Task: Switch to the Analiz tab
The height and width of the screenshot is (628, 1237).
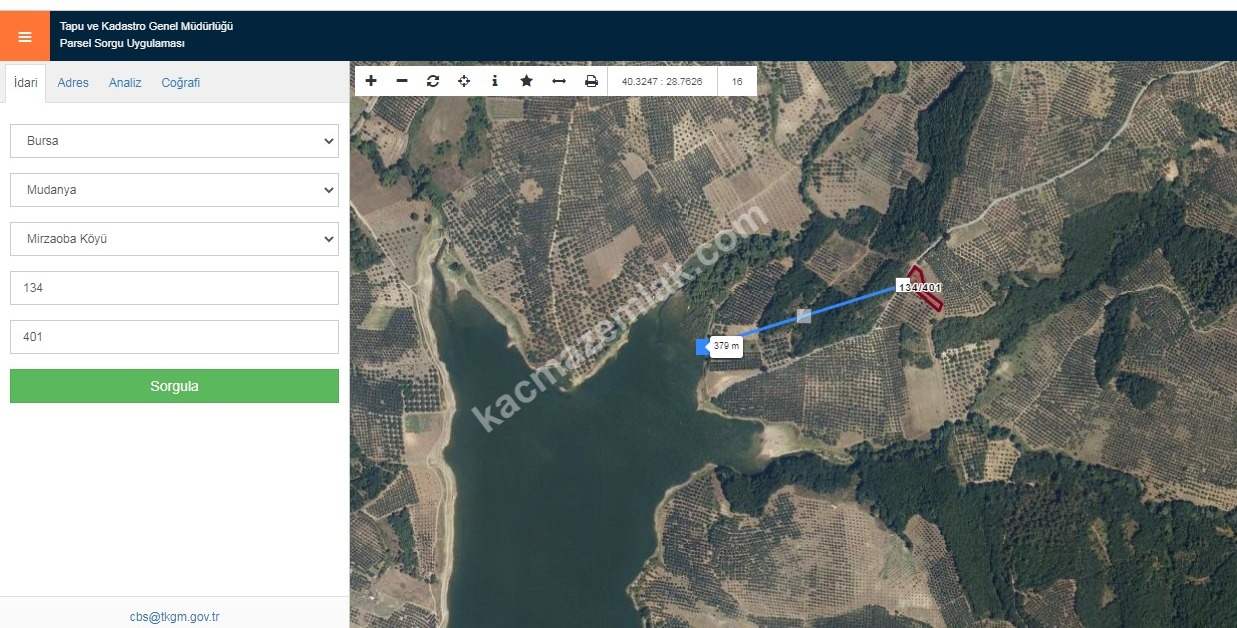Action: click(125, 83)
